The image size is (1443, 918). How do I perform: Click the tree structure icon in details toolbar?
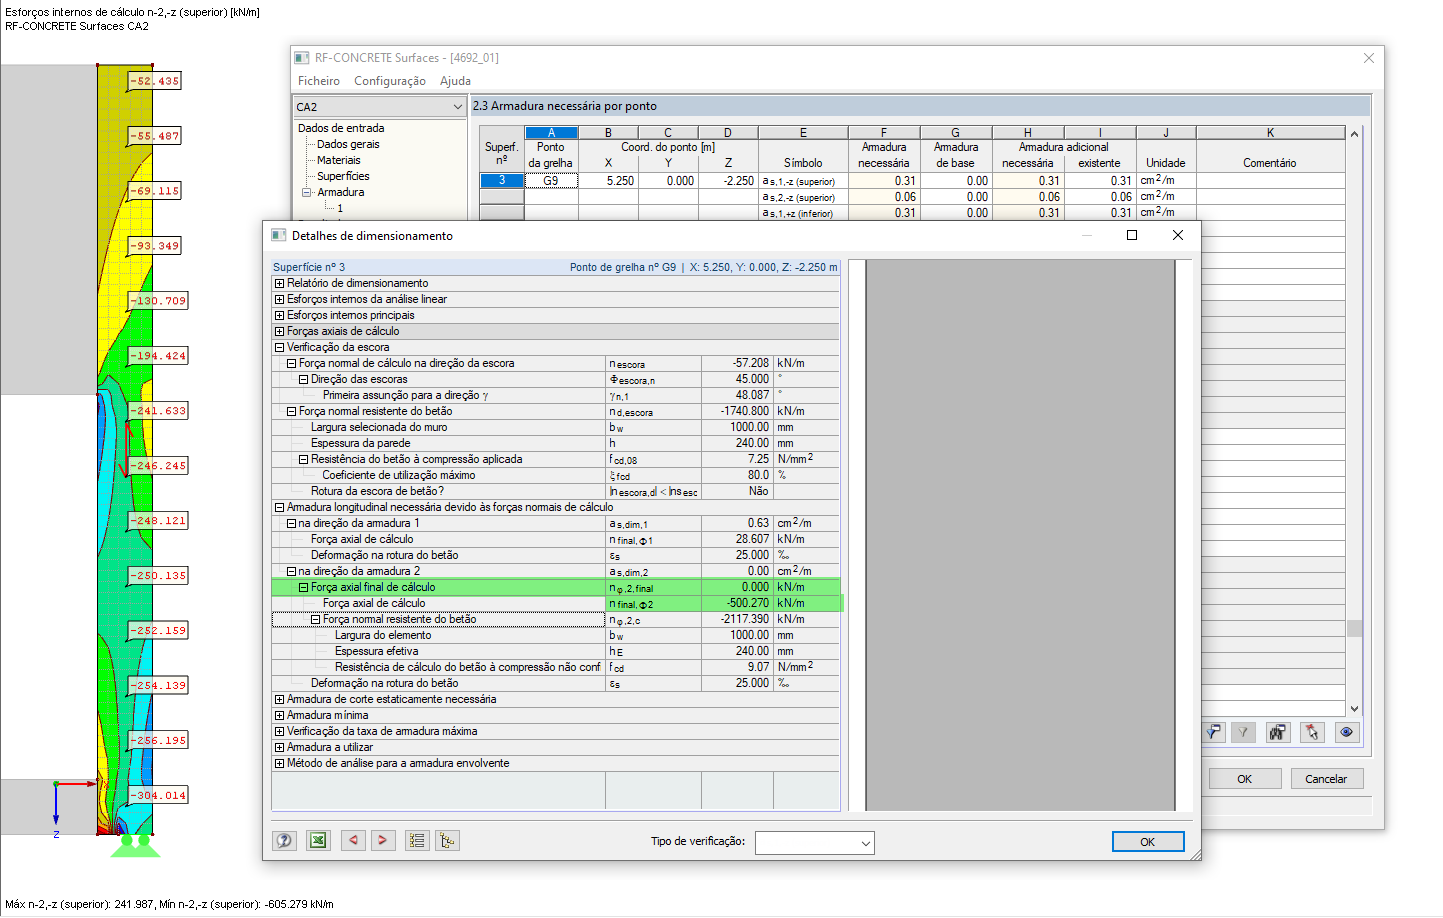pos(447,841)
